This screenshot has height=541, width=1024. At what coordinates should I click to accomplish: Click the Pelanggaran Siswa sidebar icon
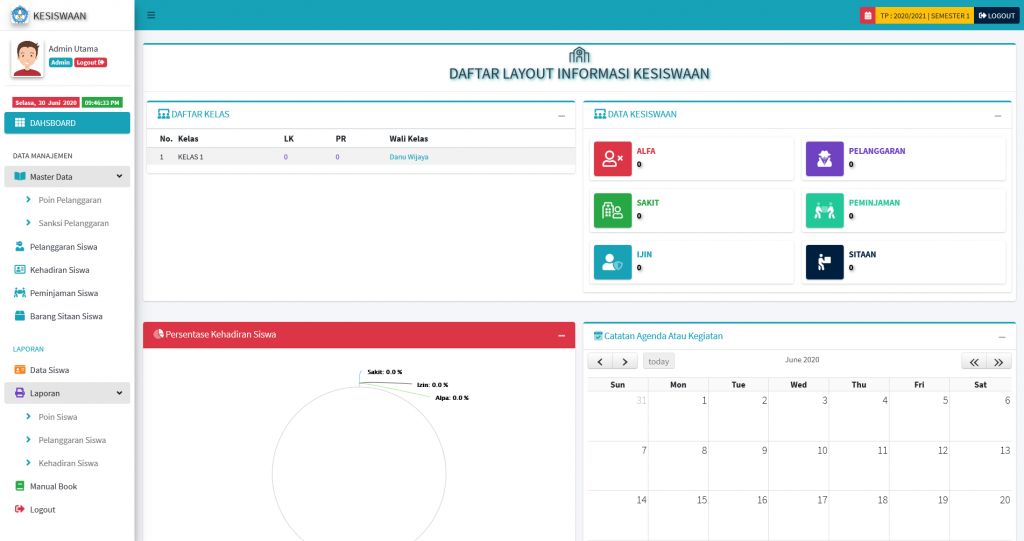(20, 246)
